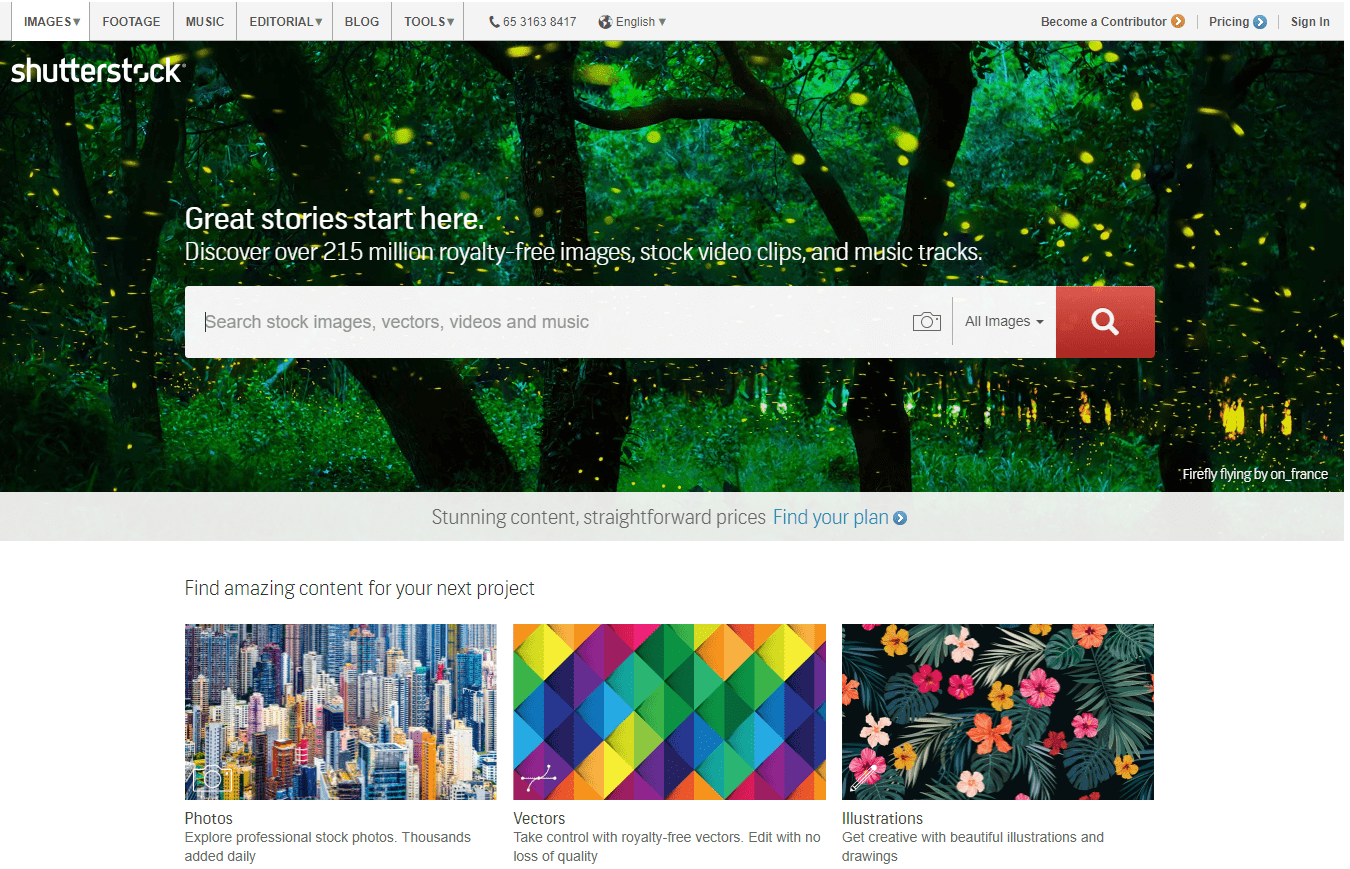Open the EDITORIAL dropdown menu
1350x869 pixels.
[x=285, y=21]
